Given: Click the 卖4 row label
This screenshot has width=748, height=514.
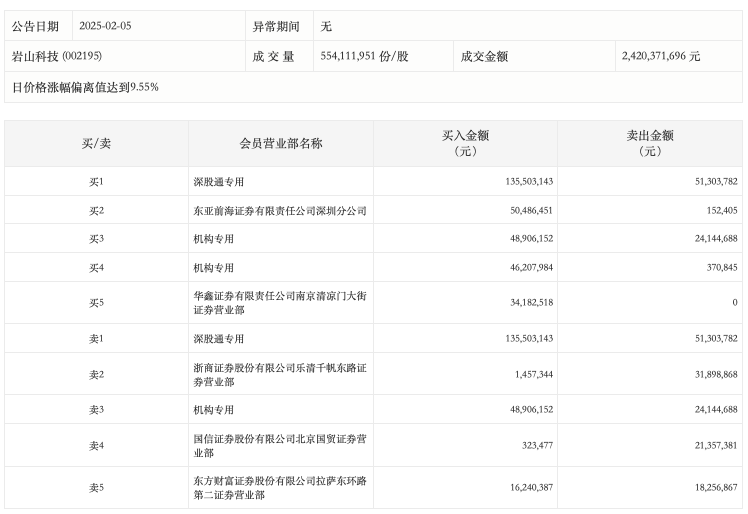Looking at the screenshot, I should point(96,444).
